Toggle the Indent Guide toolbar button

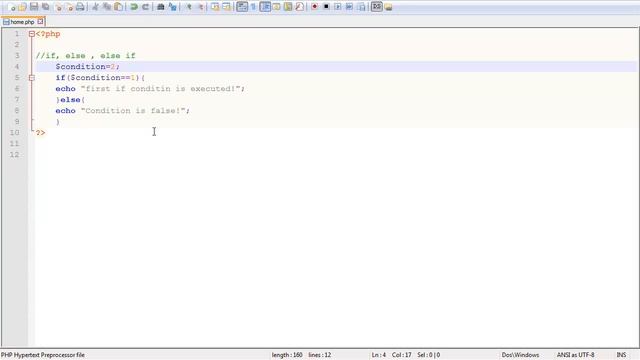pyautogui.click(x=265, y=7)
